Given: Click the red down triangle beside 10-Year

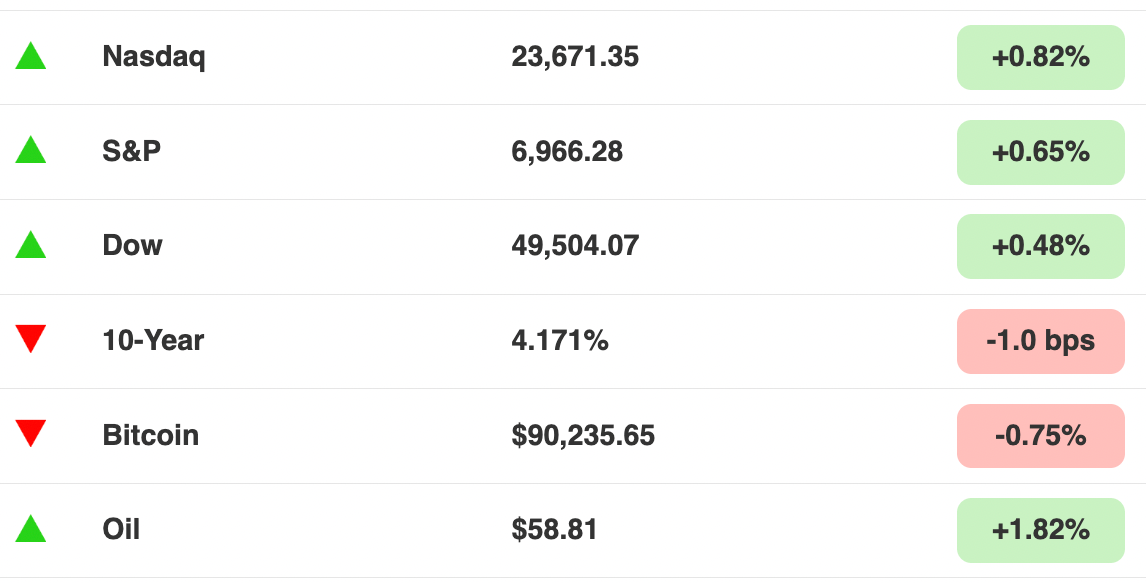Looking at the screenshot, I should pyautogui.click(x=31, y=339).
